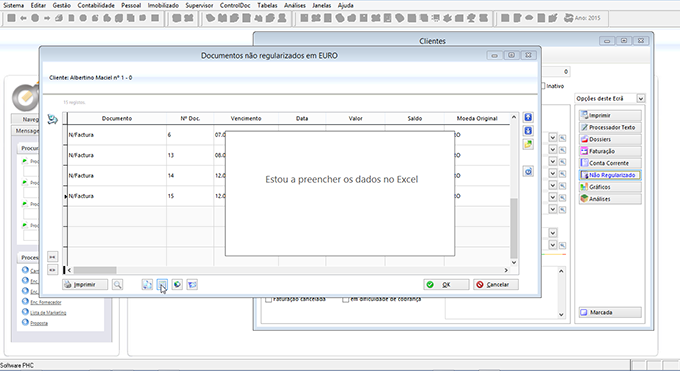The image size is (680, 371).
Task: Click the collapse columns '><' button
Action: 52,257
